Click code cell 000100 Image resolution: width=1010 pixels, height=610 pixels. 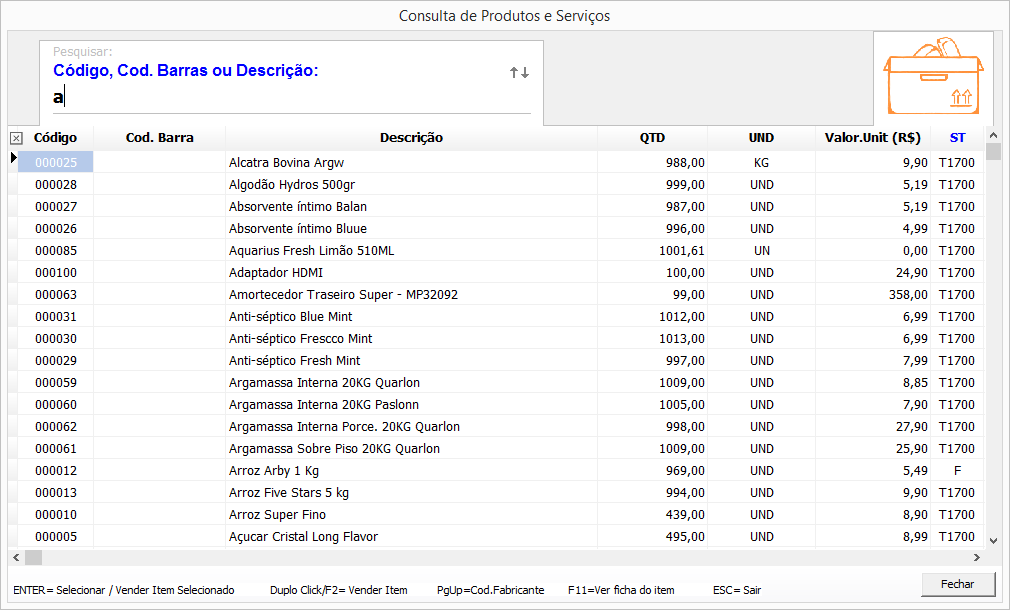click(55, 272)
